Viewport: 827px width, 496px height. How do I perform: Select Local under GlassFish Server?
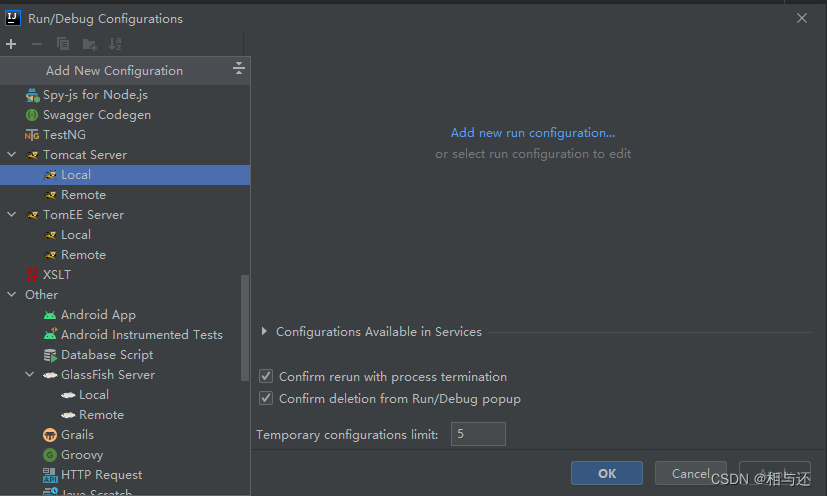coord(125,395)
